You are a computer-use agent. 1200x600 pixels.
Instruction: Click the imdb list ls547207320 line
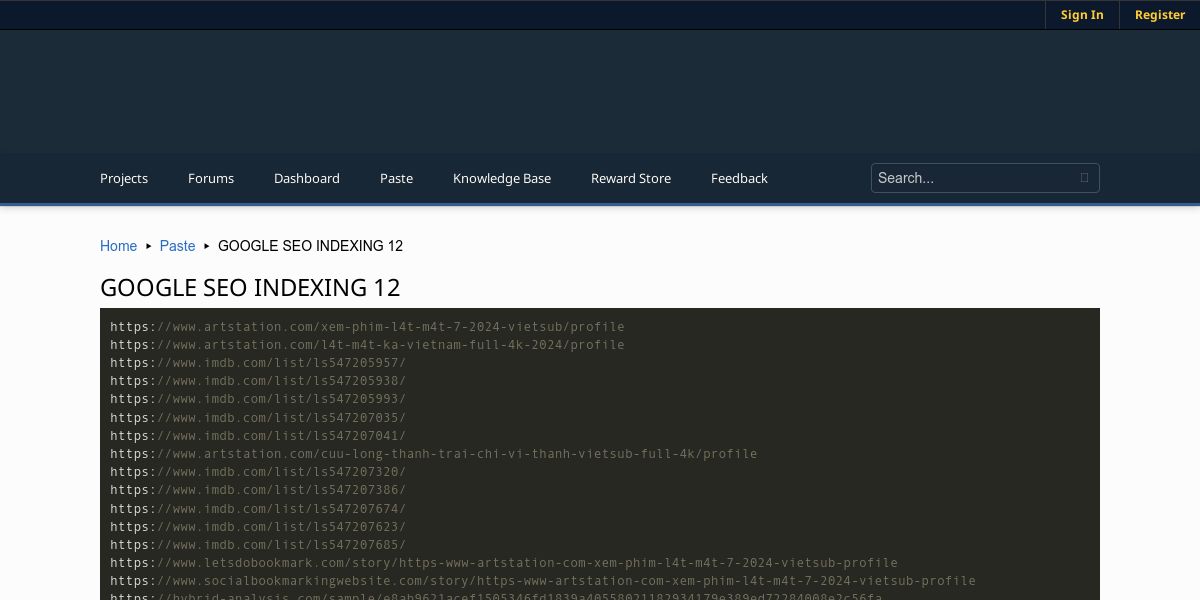(x=258, y=472)
